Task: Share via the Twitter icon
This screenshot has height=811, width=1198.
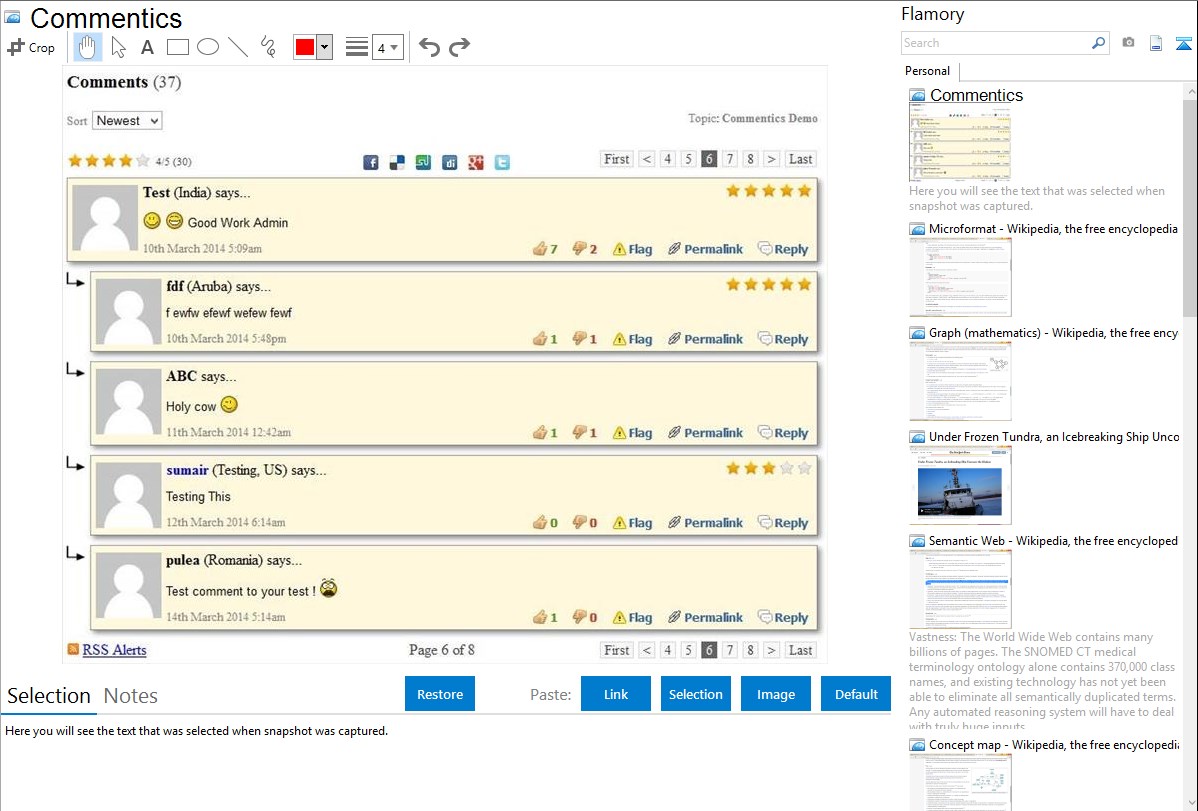Action: click(502, 162)
